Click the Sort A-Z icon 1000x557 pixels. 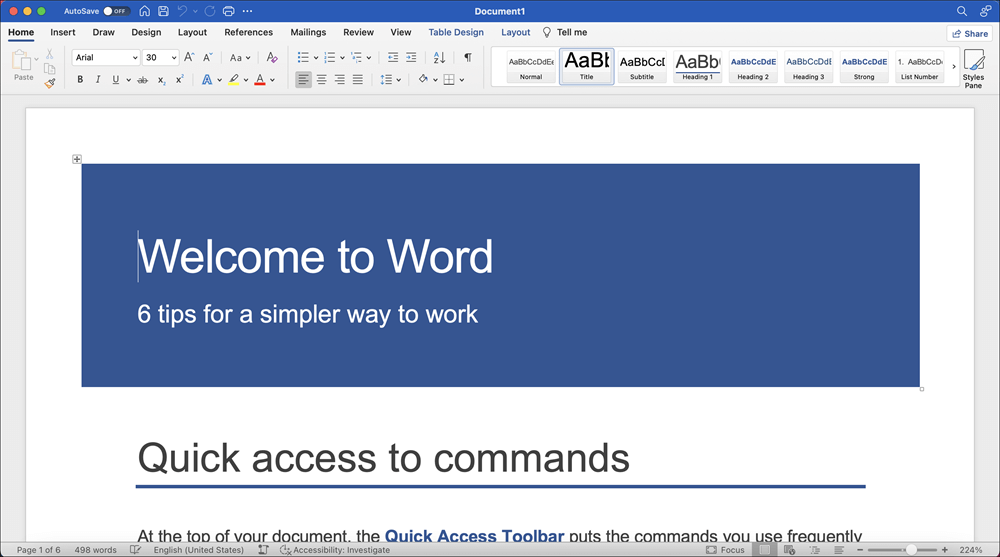(439, 58)
